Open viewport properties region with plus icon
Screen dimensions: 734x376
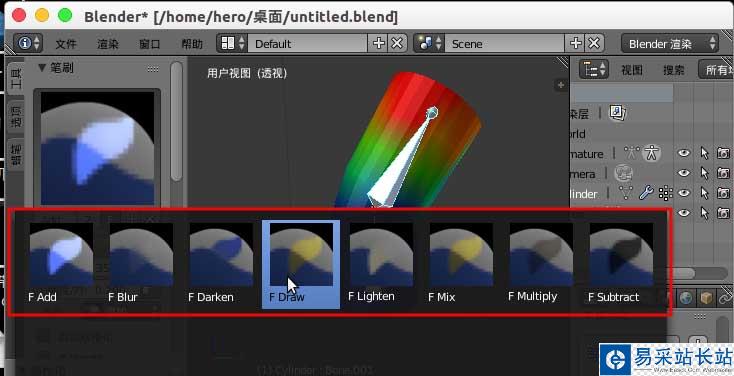[x=561, y=85]
